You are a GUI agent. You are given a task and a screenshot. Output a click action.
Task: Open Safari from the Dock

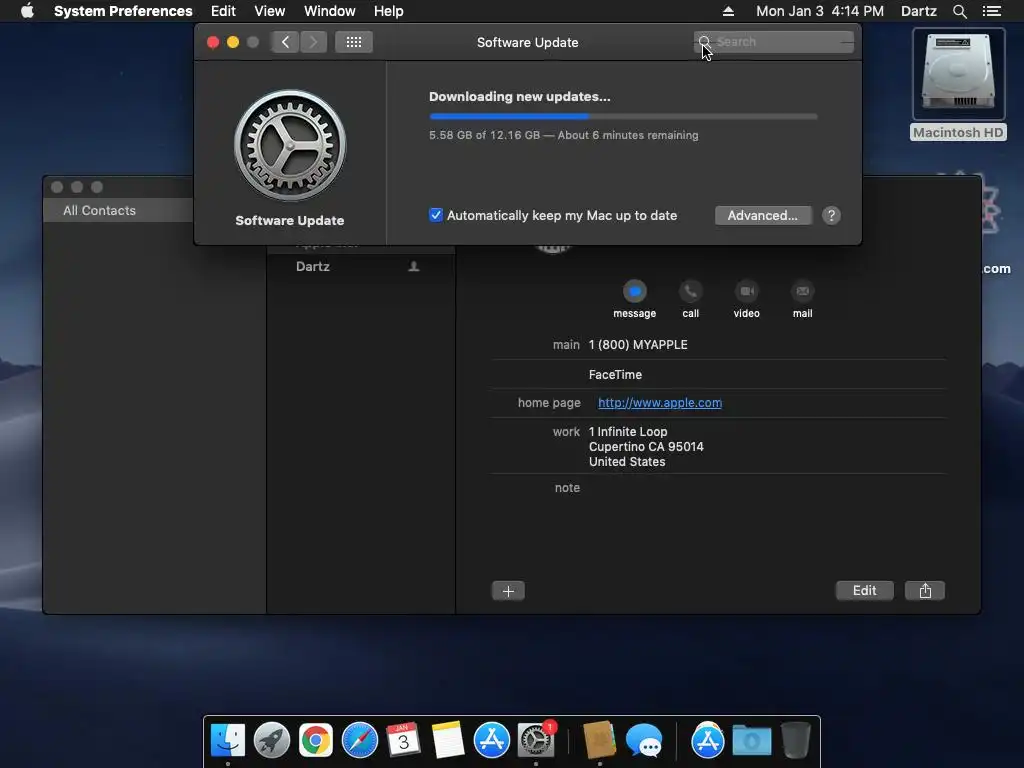[360, 741]
